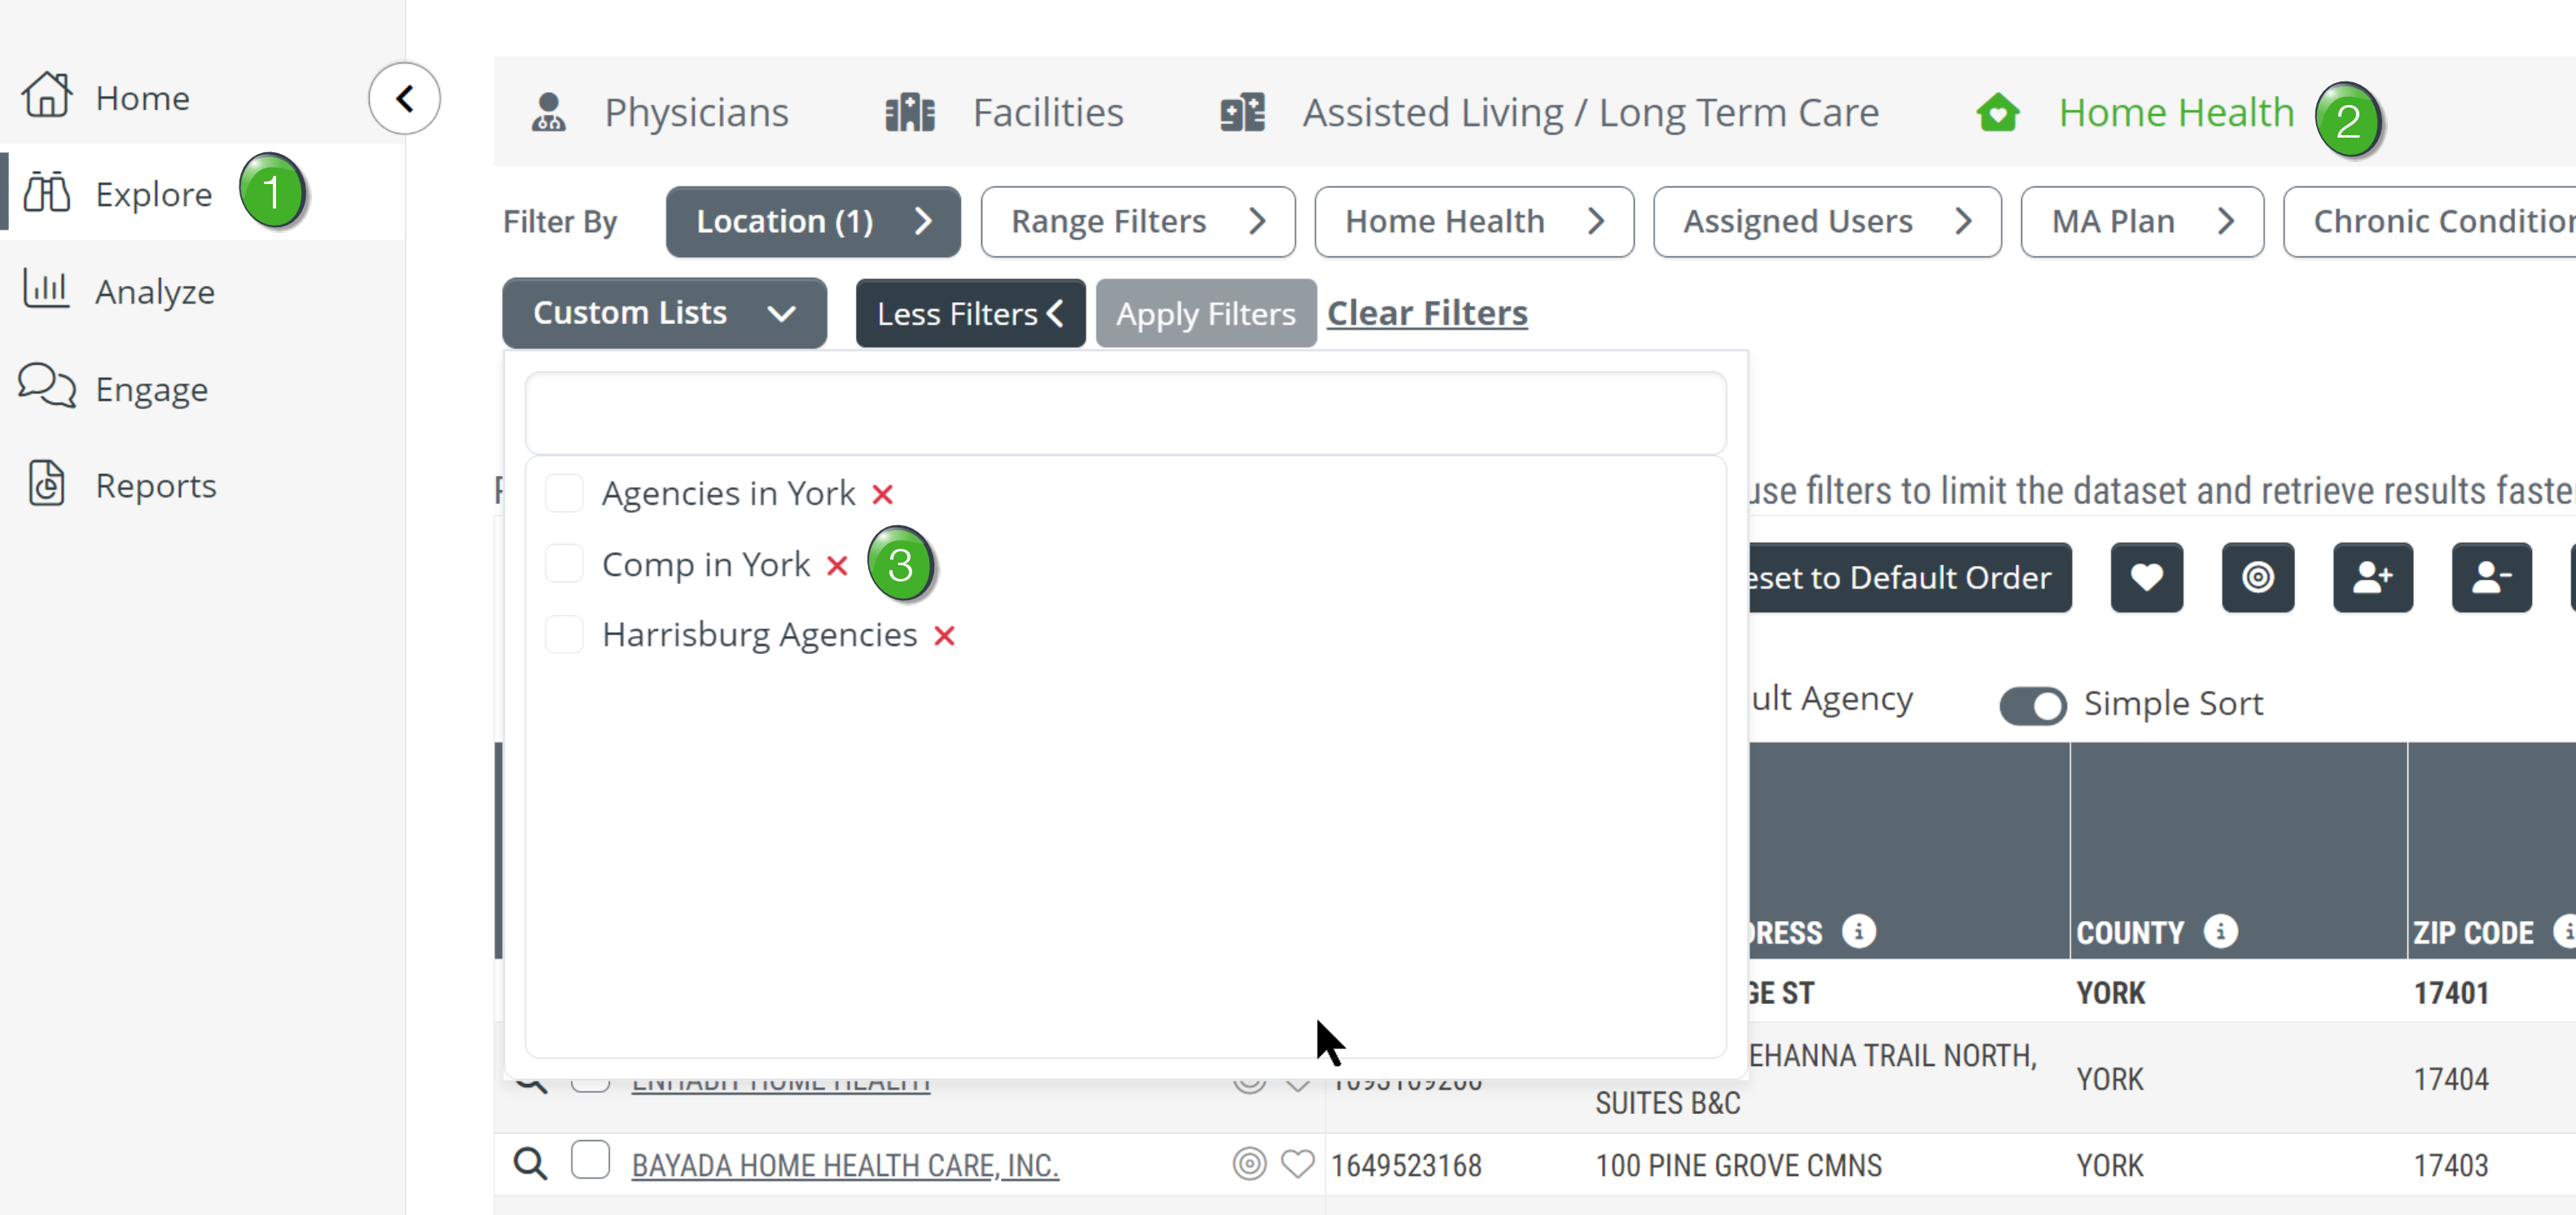
Task: Click the Clear Filters link
Action: pos(1427,313)
